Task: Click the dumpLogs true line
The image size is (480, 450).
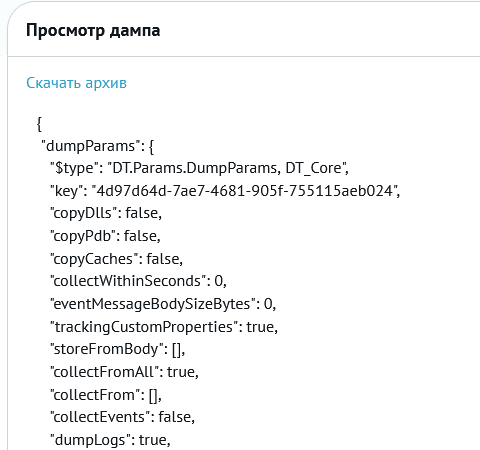Action: coord(110,440)
